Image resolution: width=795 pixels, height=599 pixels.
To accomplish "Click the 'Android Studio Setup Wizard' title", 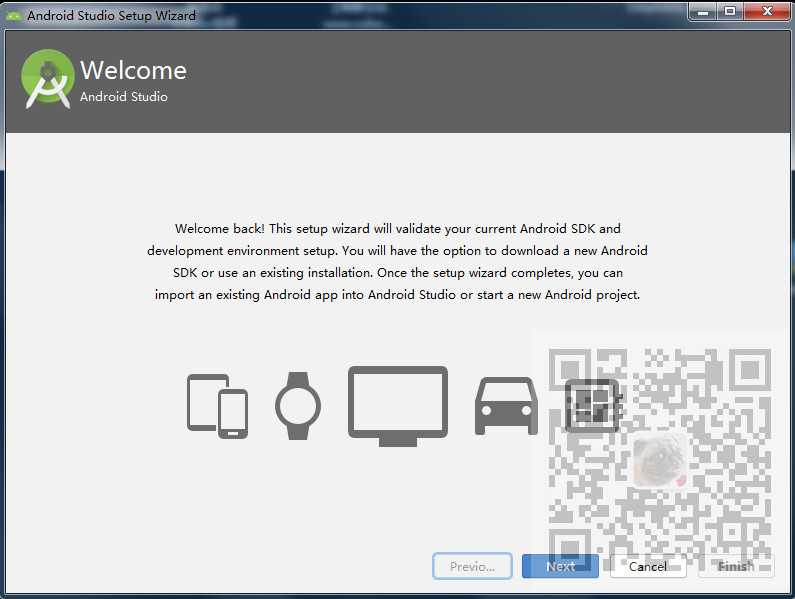I will [x=112, y=16].
